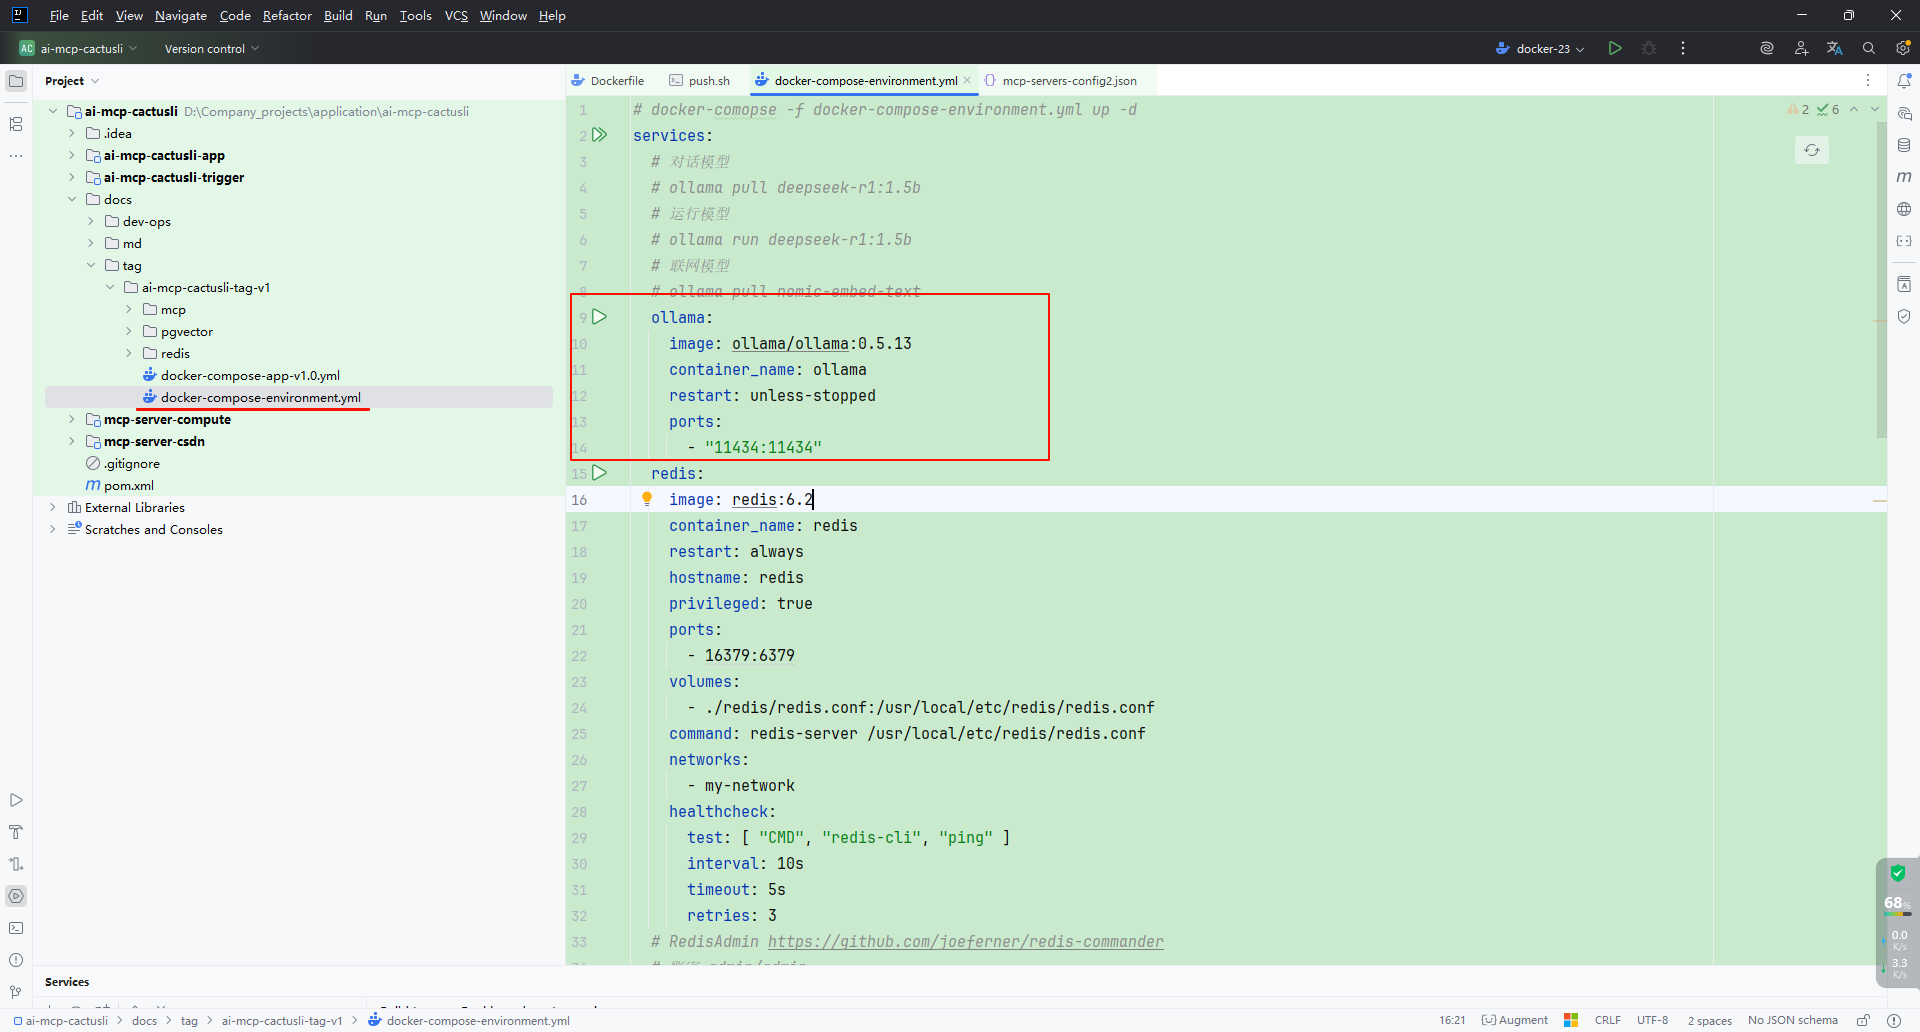Open the Database tool window
Viewport: 1920px width, 1032px height.
click(x=1904, y=145)
